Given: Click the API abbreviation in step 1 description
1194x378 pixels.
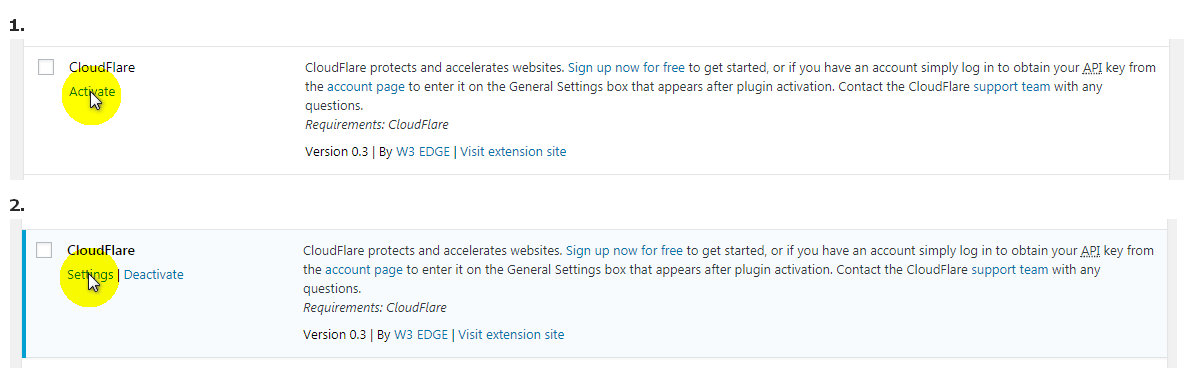Looking at the screenshot, I should (1092, 67).
